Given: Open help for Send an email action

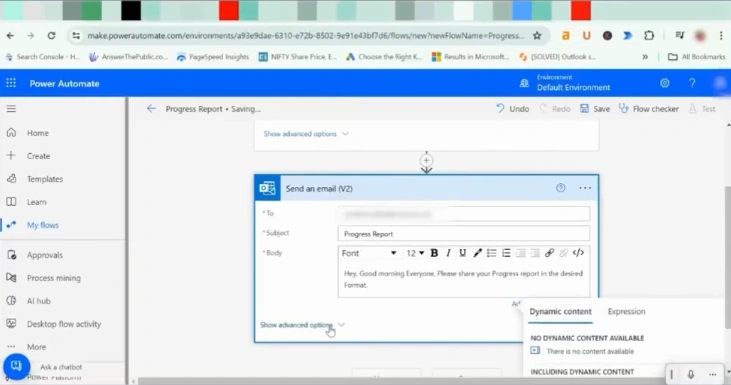Looking at the screenshot, I should [x=560, y=188].
